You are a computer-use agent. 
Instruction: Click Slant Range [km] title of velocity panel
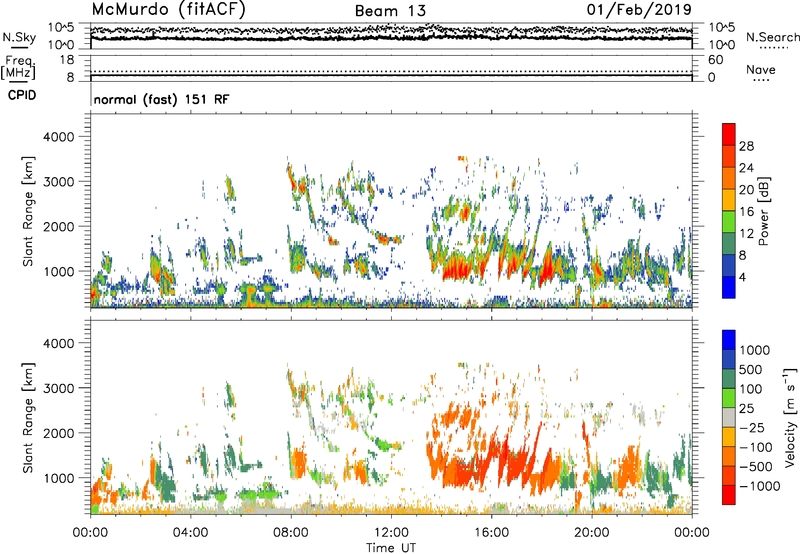pos(28,418)
